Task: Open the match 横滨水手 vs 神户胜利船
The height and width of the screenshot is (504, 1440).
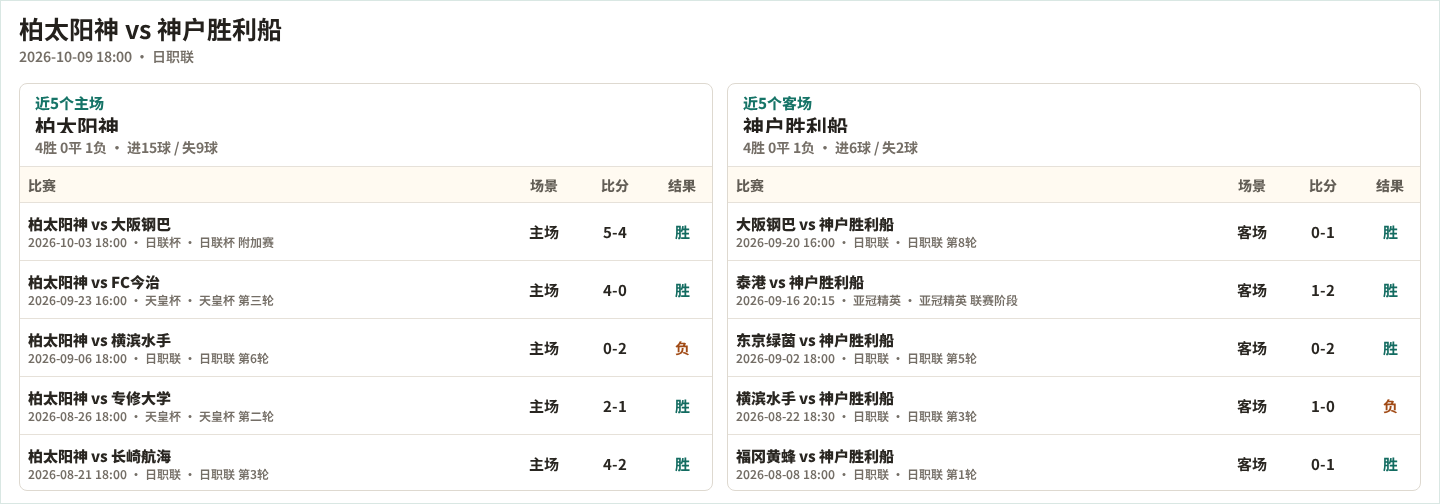Action: [815, 398]
